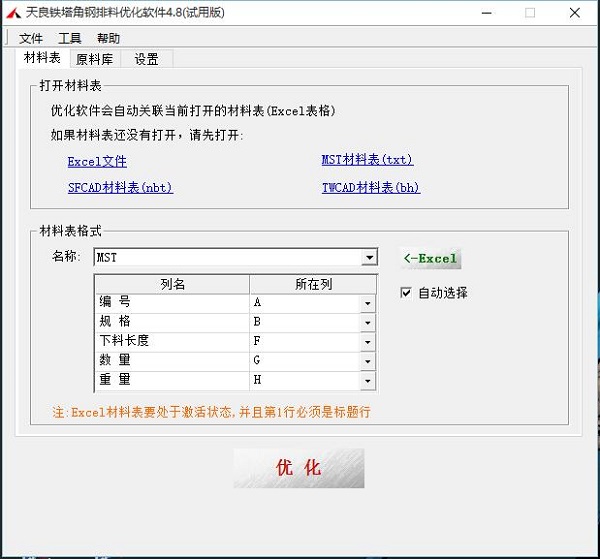Screen dimensions: 600x559
Task: Open the SFCAD材料表(nbt) link
Action: point(121,187)
